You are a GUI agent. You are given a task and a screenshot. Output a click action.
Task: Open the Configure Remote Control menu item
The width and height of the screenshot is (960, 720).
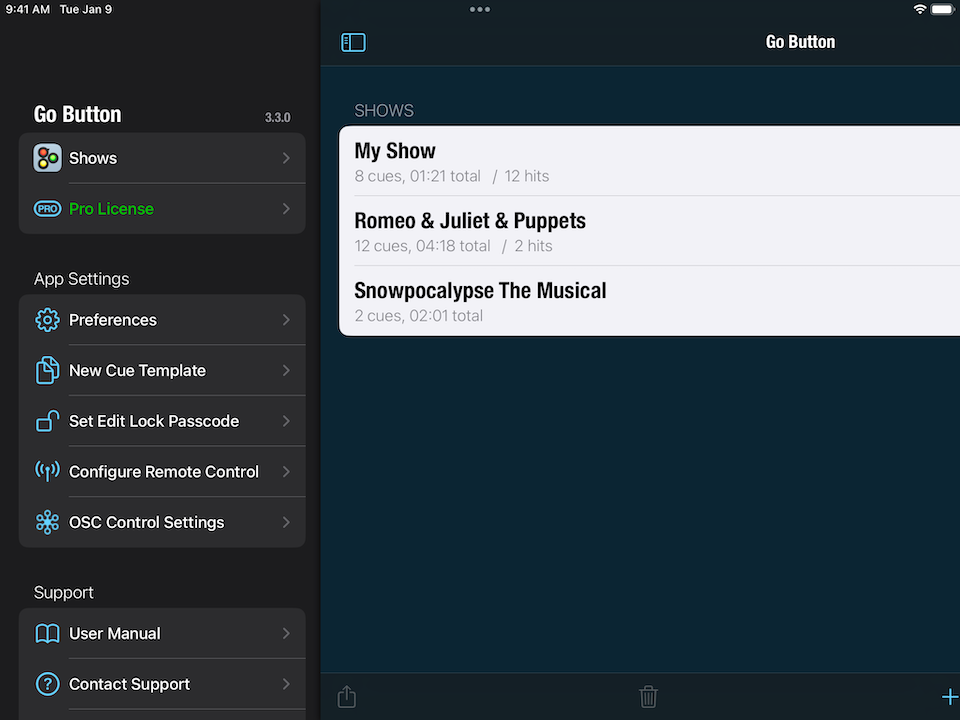164,472
